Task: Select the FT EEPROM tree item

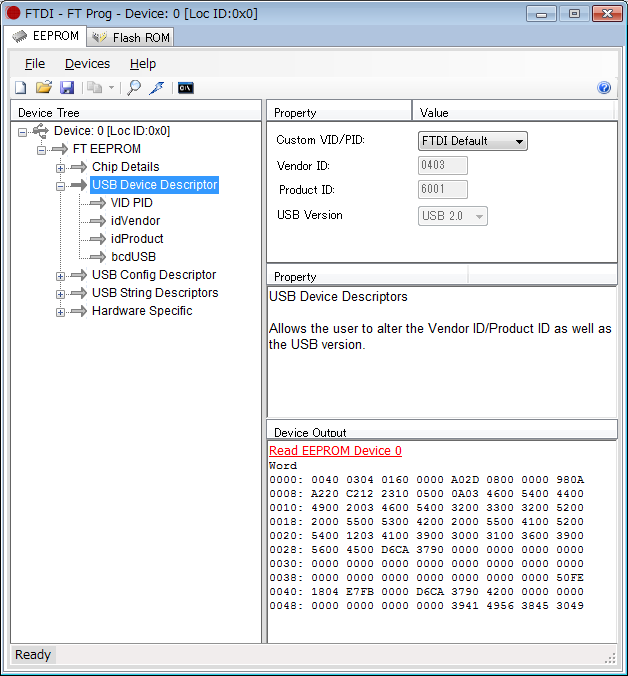Action: click(x=107, y=149)
